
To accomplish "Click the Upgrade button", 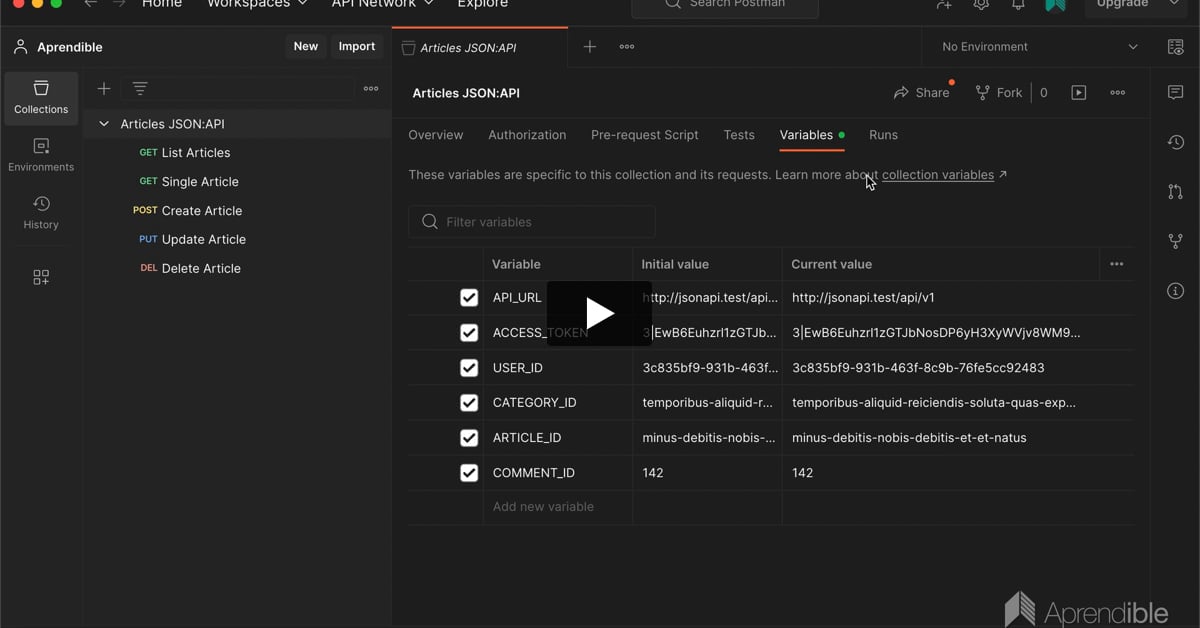I will (1122, 4).
